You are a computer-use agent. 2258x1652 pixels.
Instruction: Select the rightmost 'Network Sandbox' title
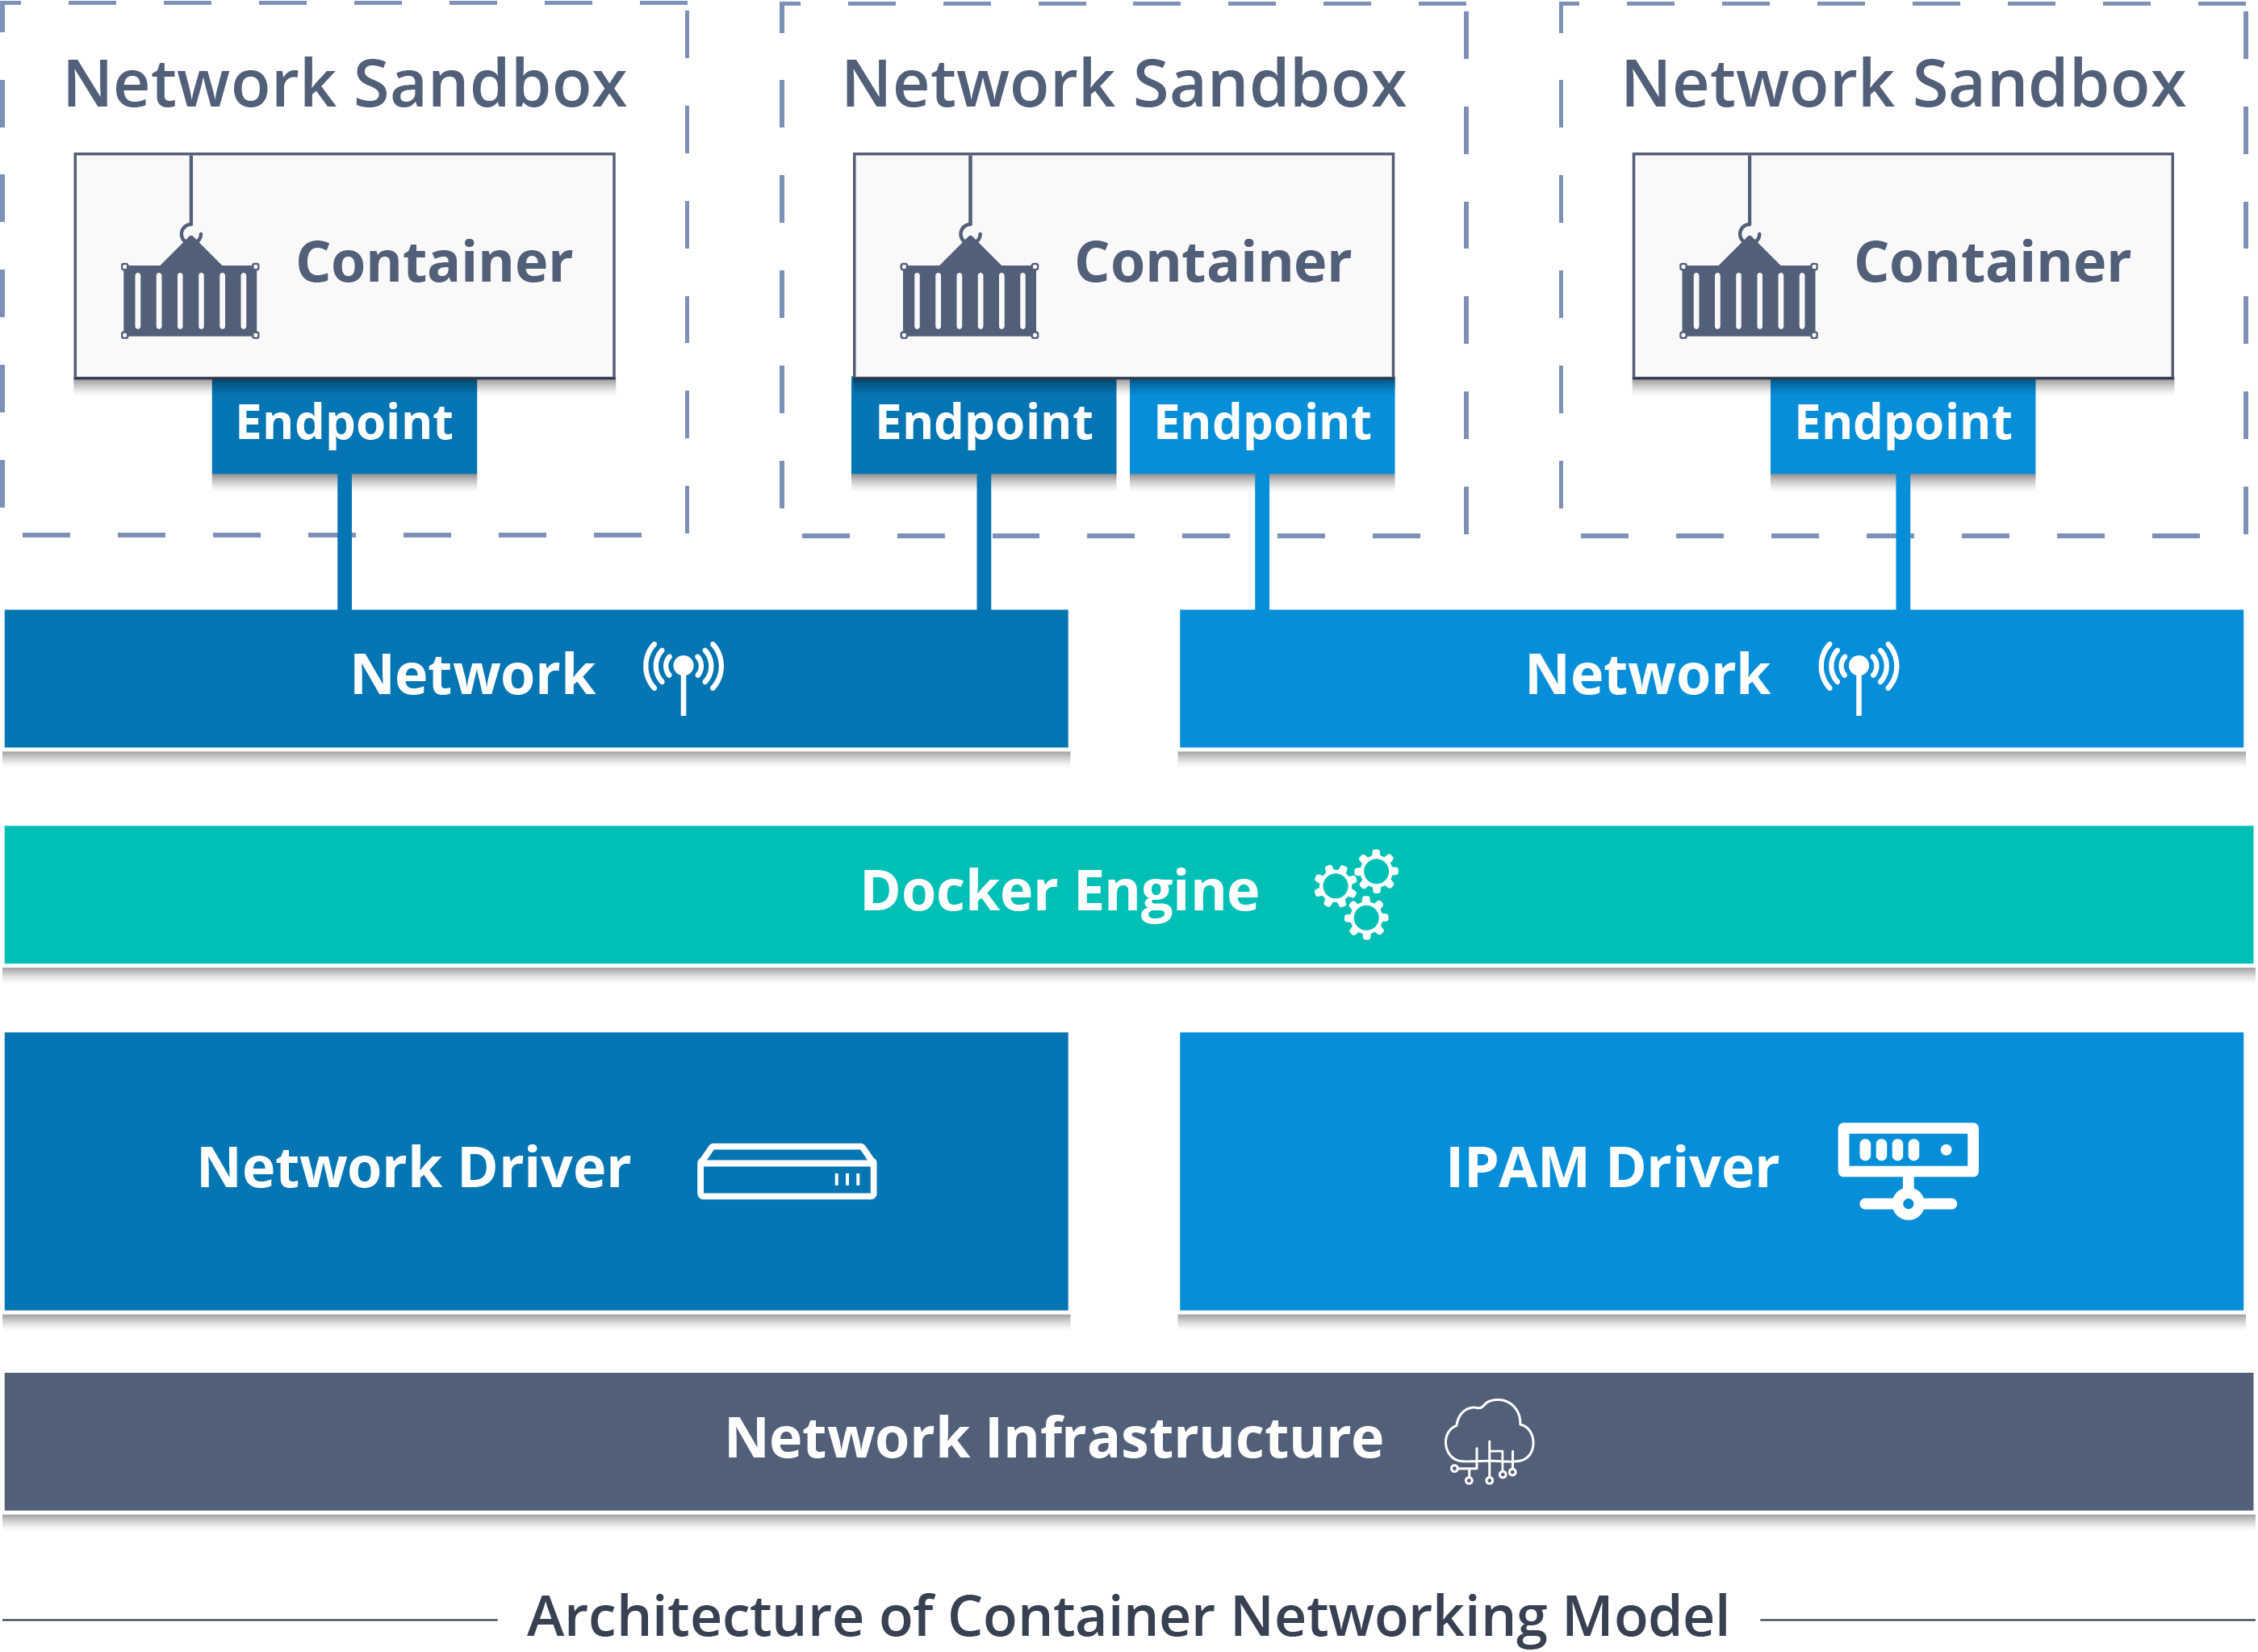point(1903,83)
